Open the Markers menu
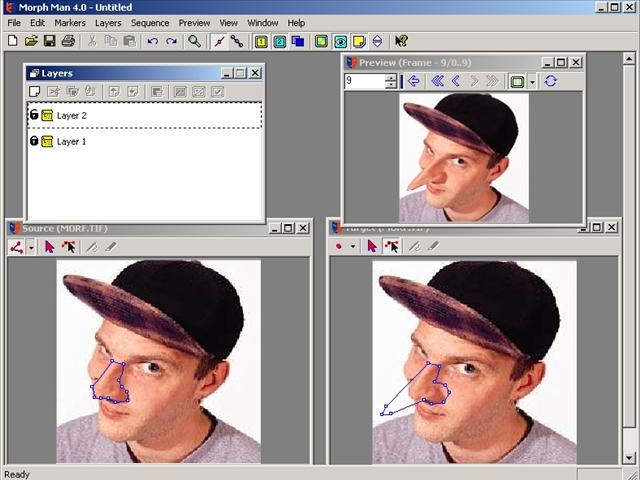Image resolution: width=640 pixels, height=480 pixels. [x=70, y=23]
